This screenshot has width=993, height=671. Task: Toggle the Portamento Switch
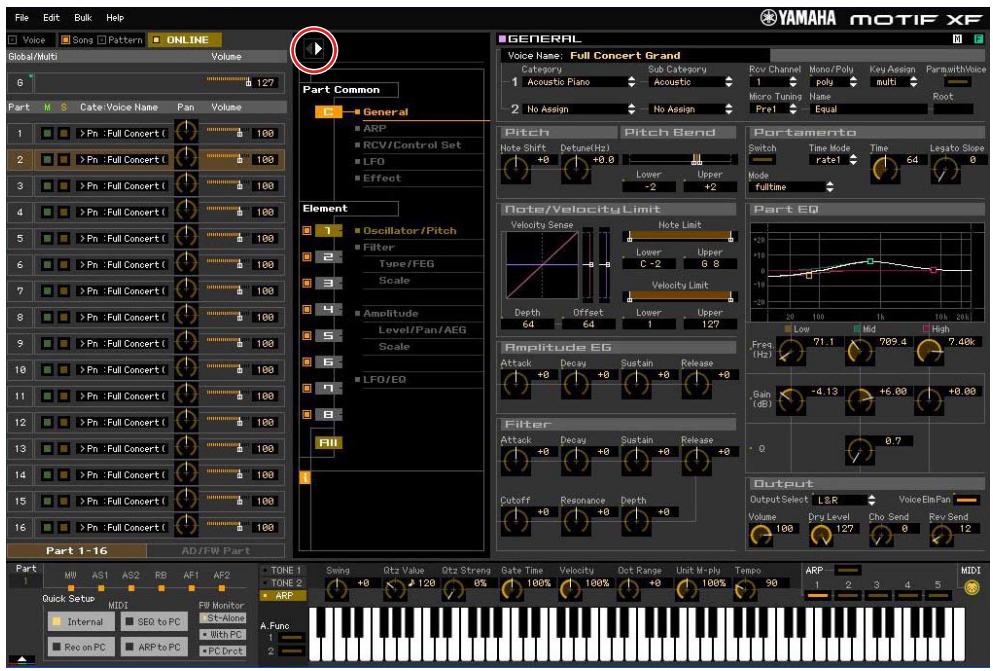click(762, 161)
